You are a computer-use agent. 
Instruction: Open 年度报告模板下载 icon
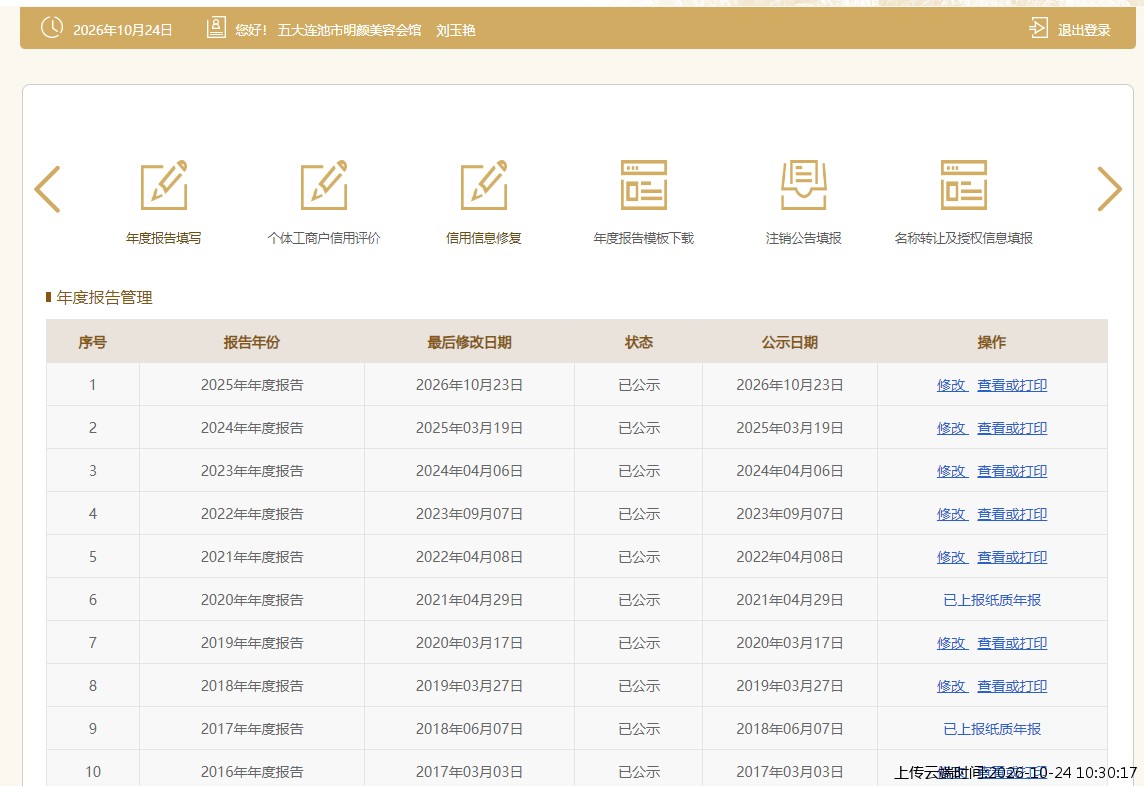[644, 185]
